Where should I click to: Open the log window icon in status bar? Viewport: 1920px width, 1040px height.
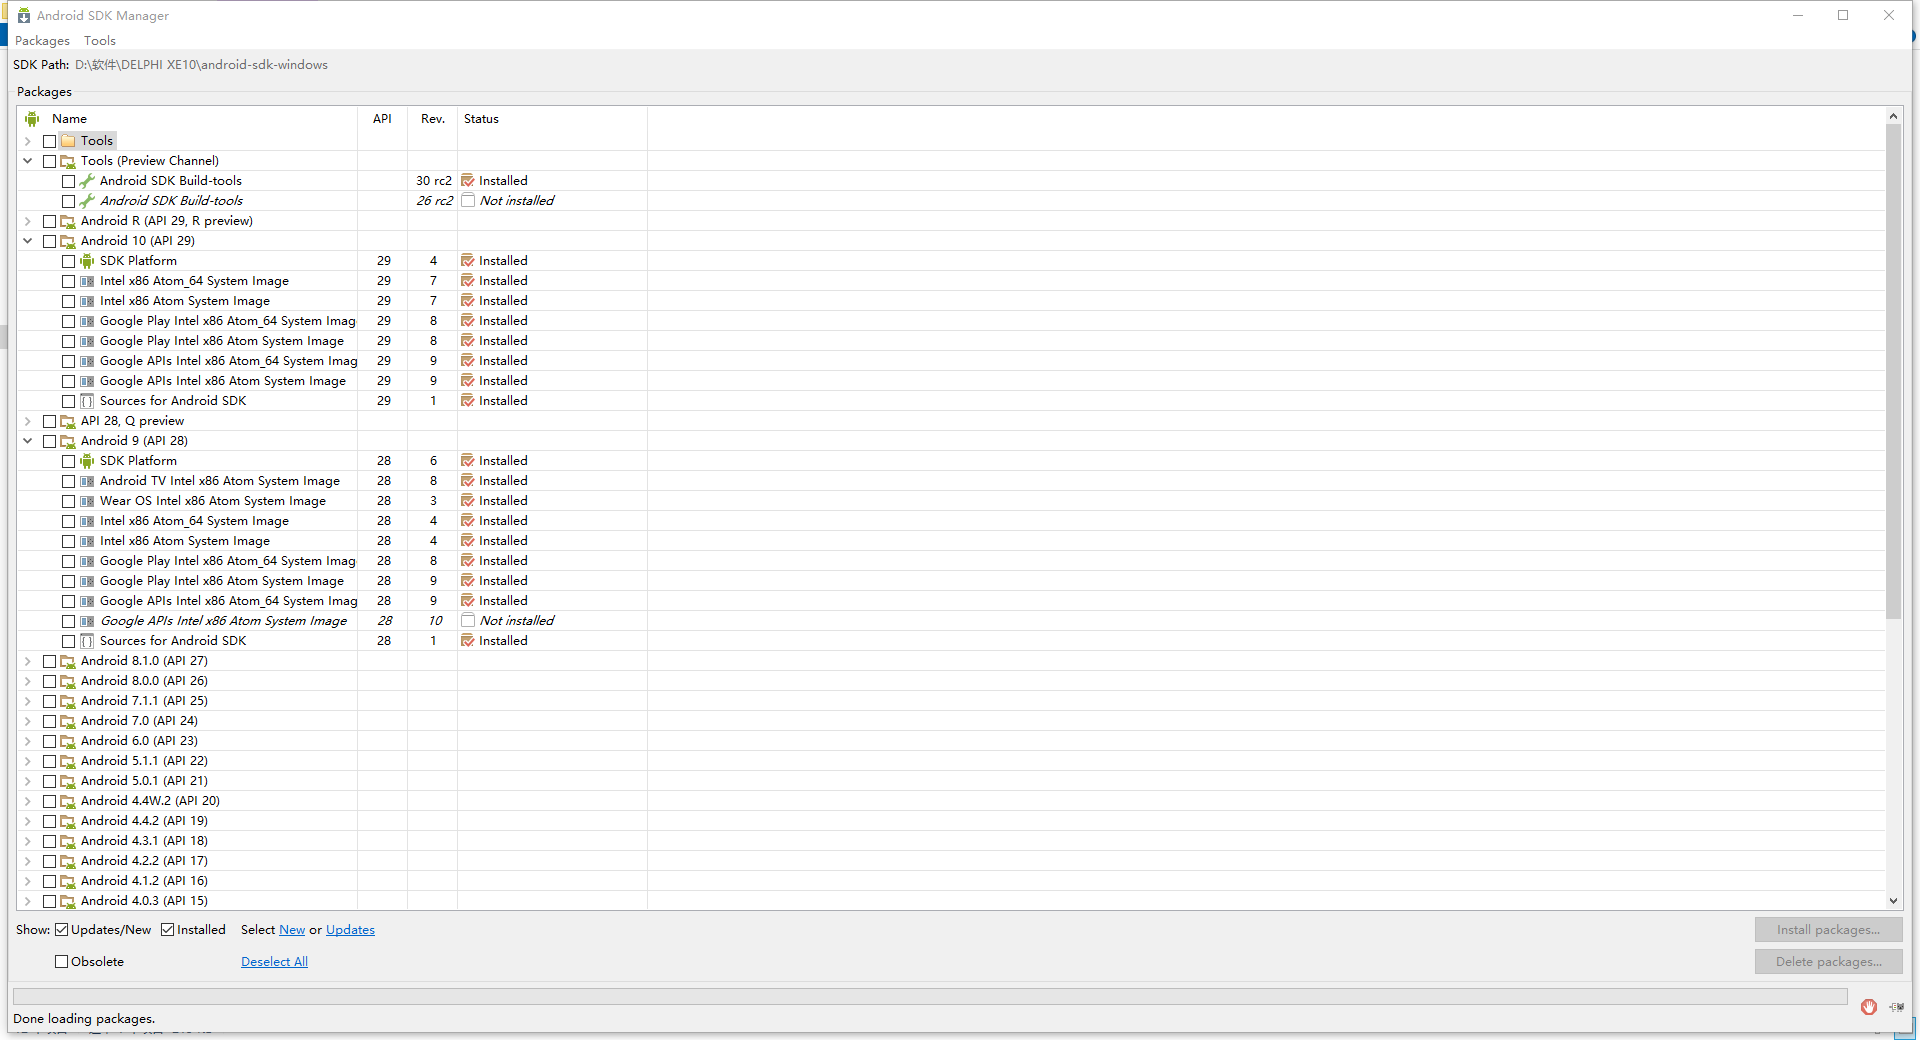pos(1896,1007)
